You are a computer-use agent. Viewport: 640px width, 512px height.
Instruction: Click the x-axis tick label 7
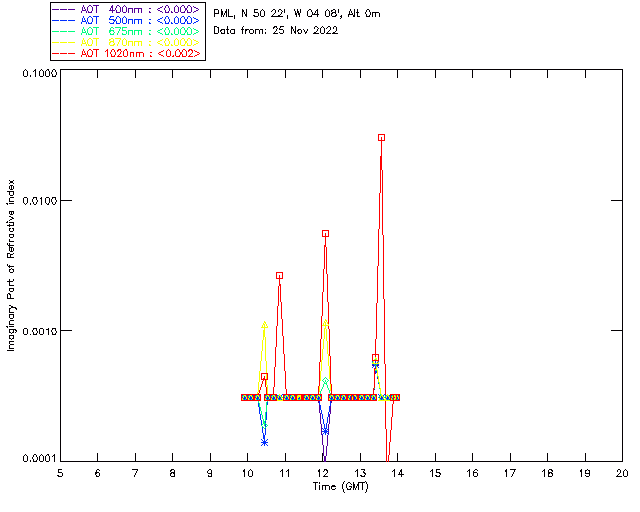(x=135, y=473)
